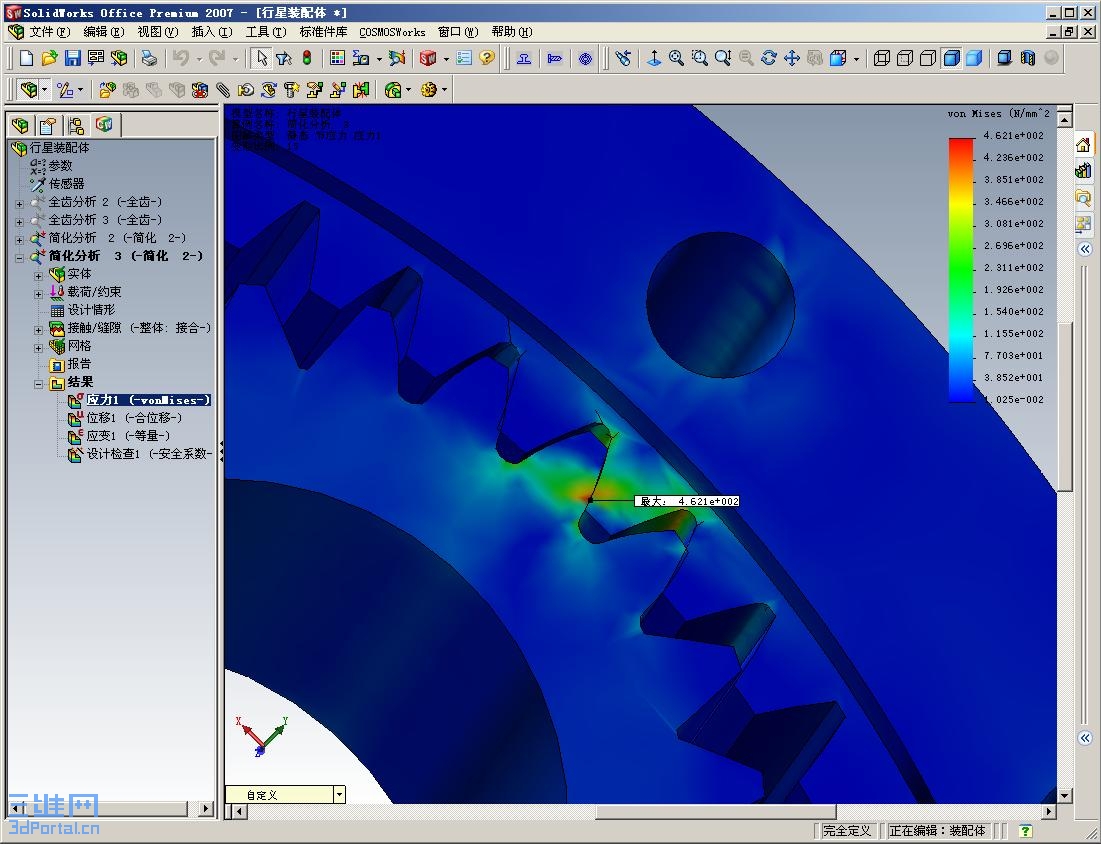Switch to ConfigurationManager tab
Image resolution: width=1101 pixels, height=844 pixels.
pyautogui.click(x=76, y=126)
